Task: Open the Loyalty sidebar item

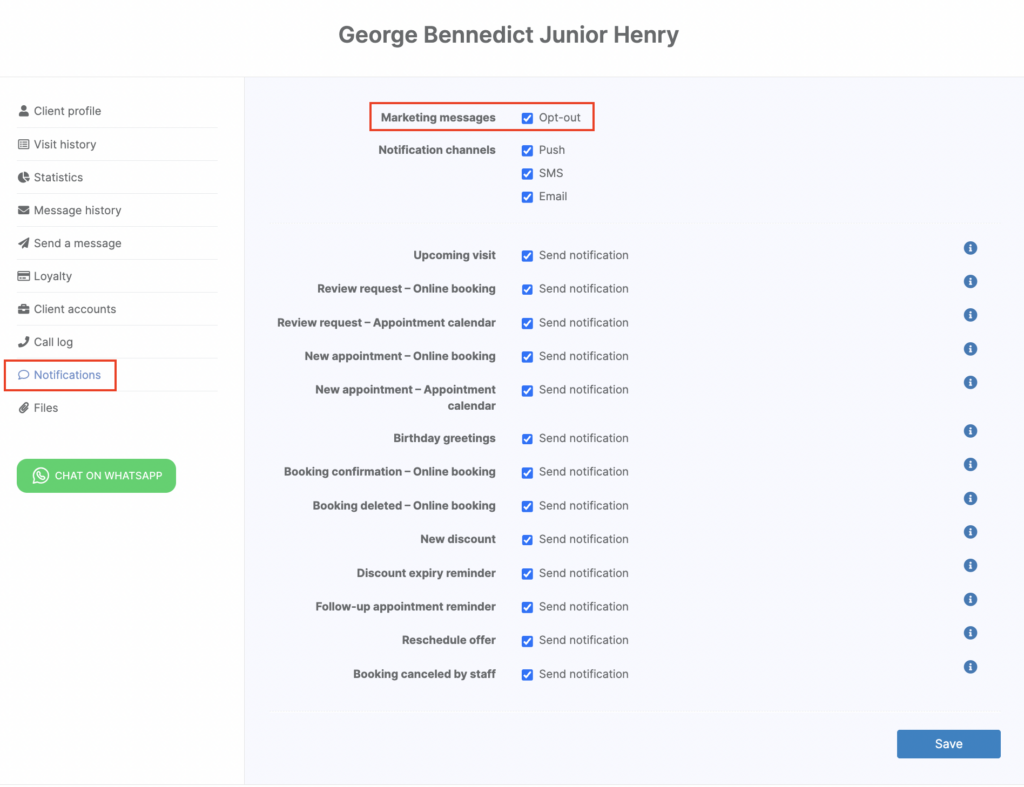Action: pos(53,276)
